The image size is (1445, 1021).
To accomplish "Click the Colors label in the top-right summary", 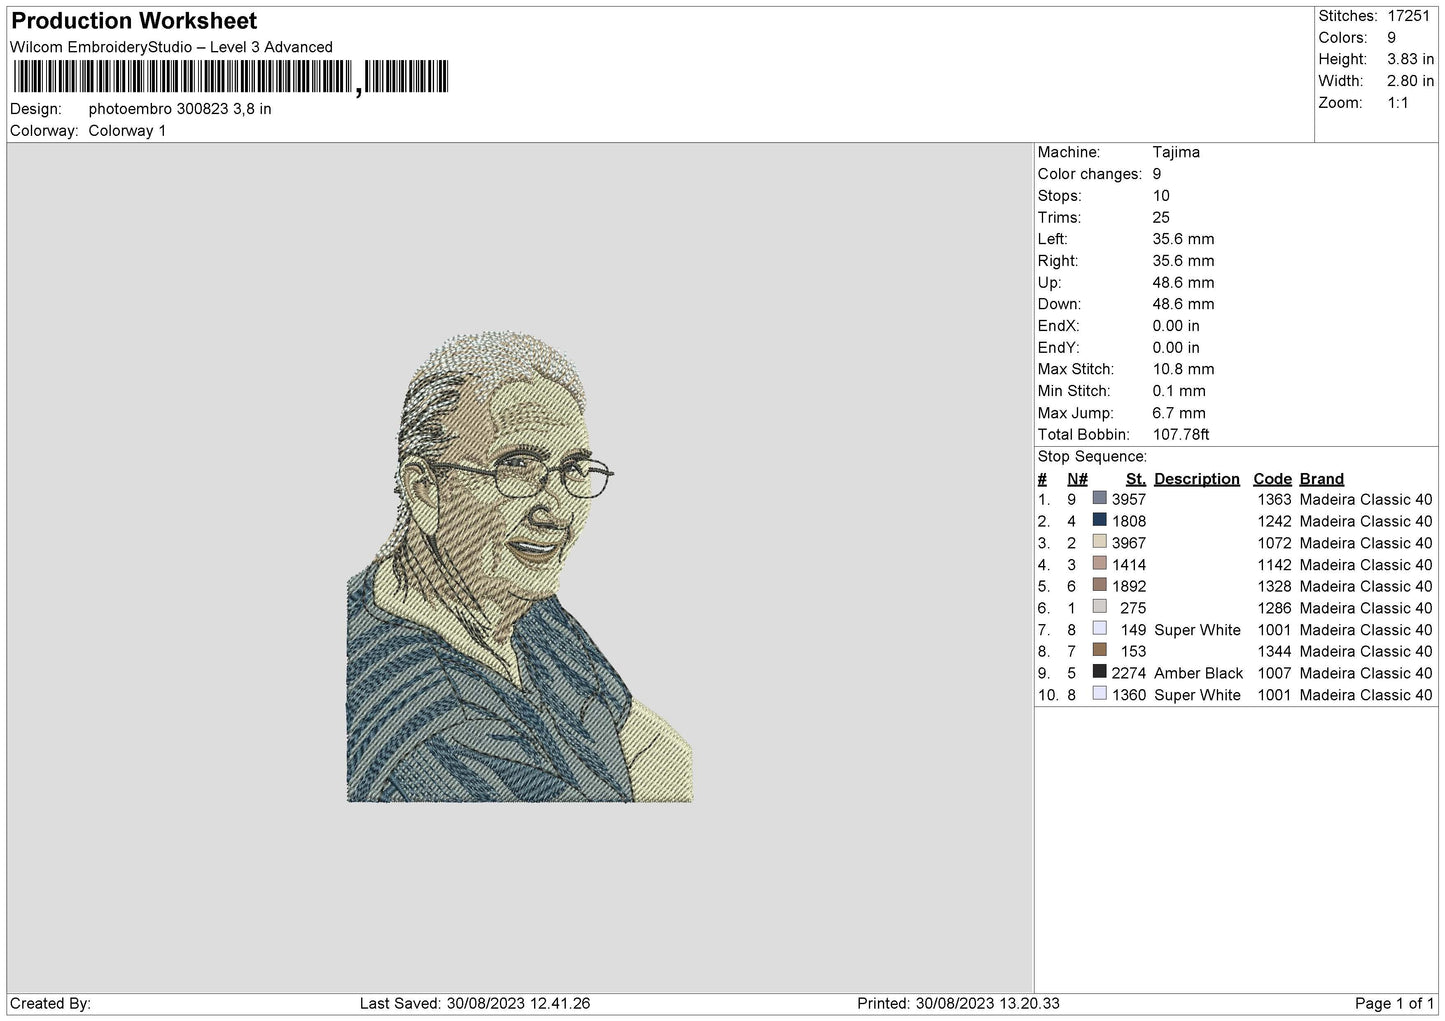I will (x=1343, y=38).
